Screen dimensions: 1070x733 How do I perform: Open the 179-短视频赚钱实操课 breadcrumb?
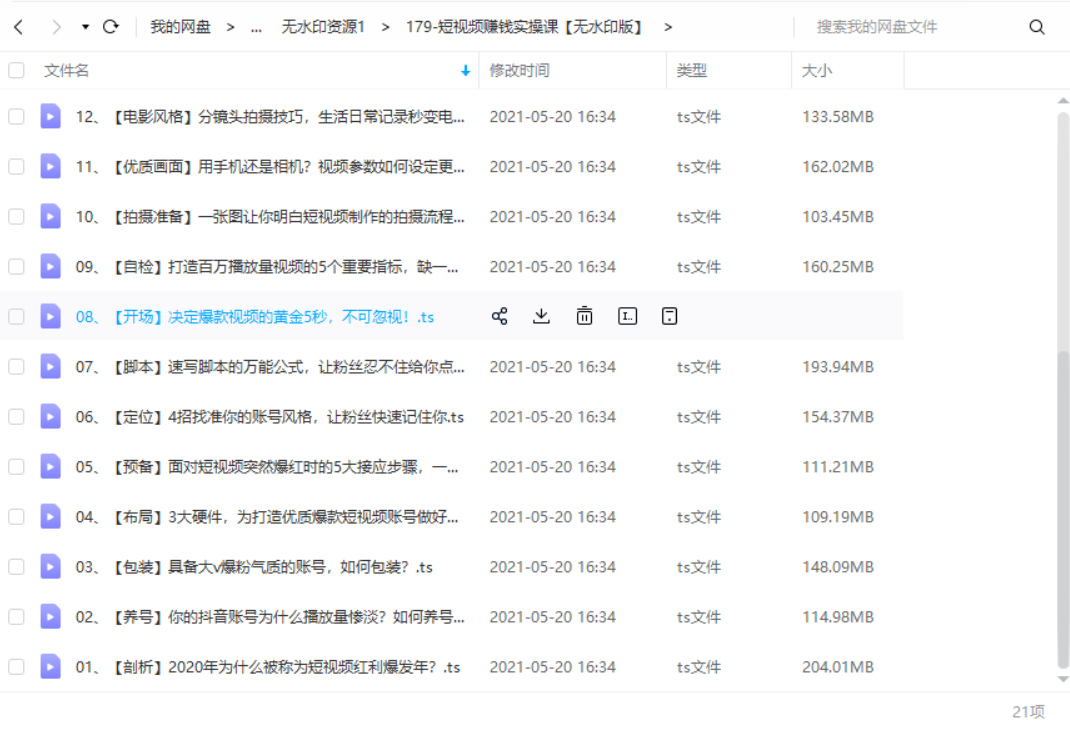point(523,27)
